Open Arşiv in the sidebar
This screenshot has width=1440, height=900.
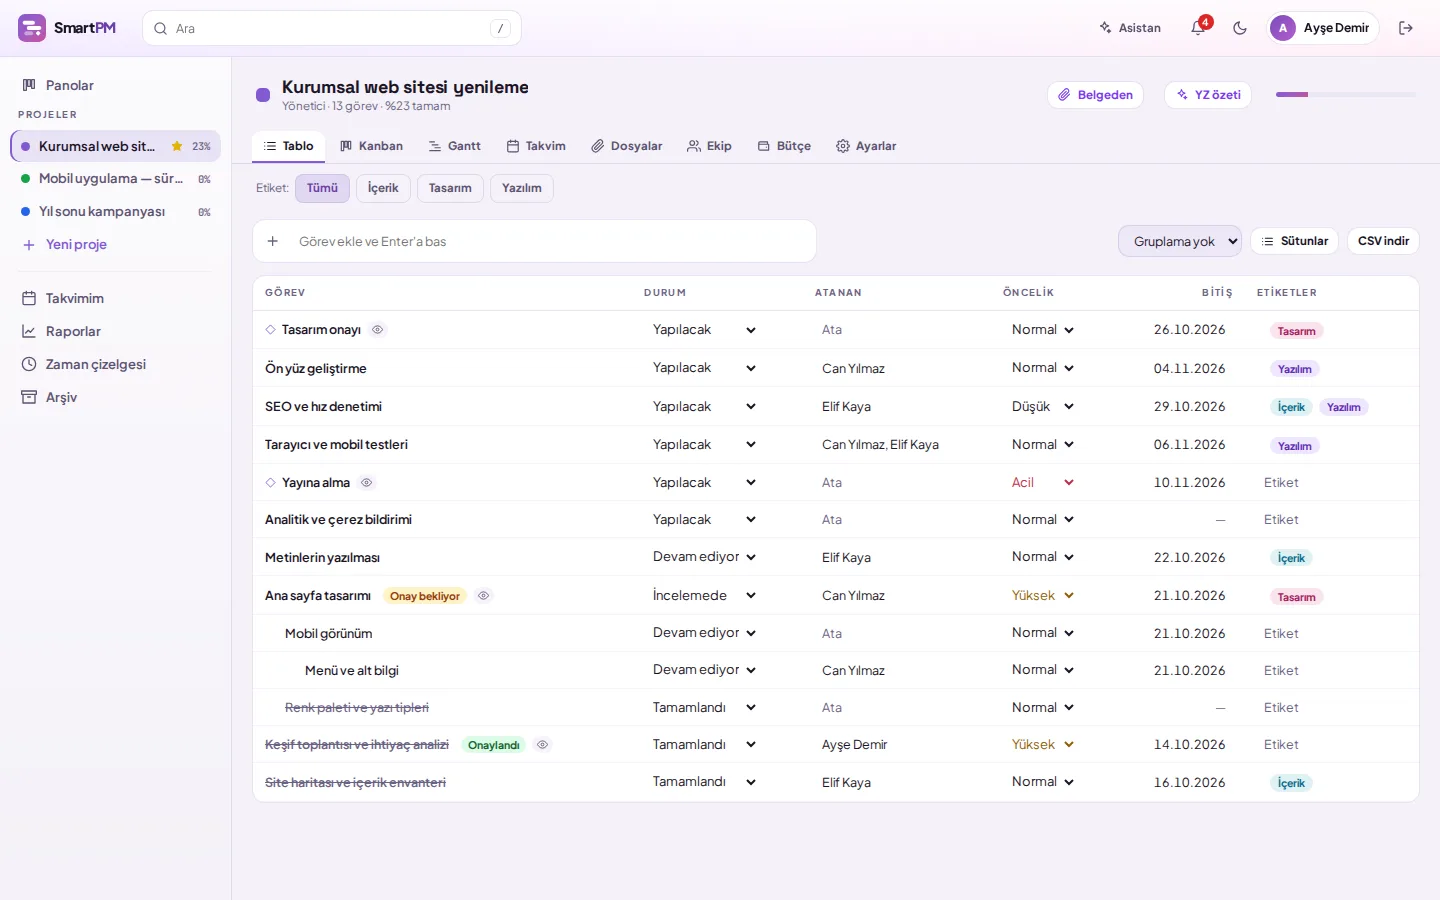point(115,397)
